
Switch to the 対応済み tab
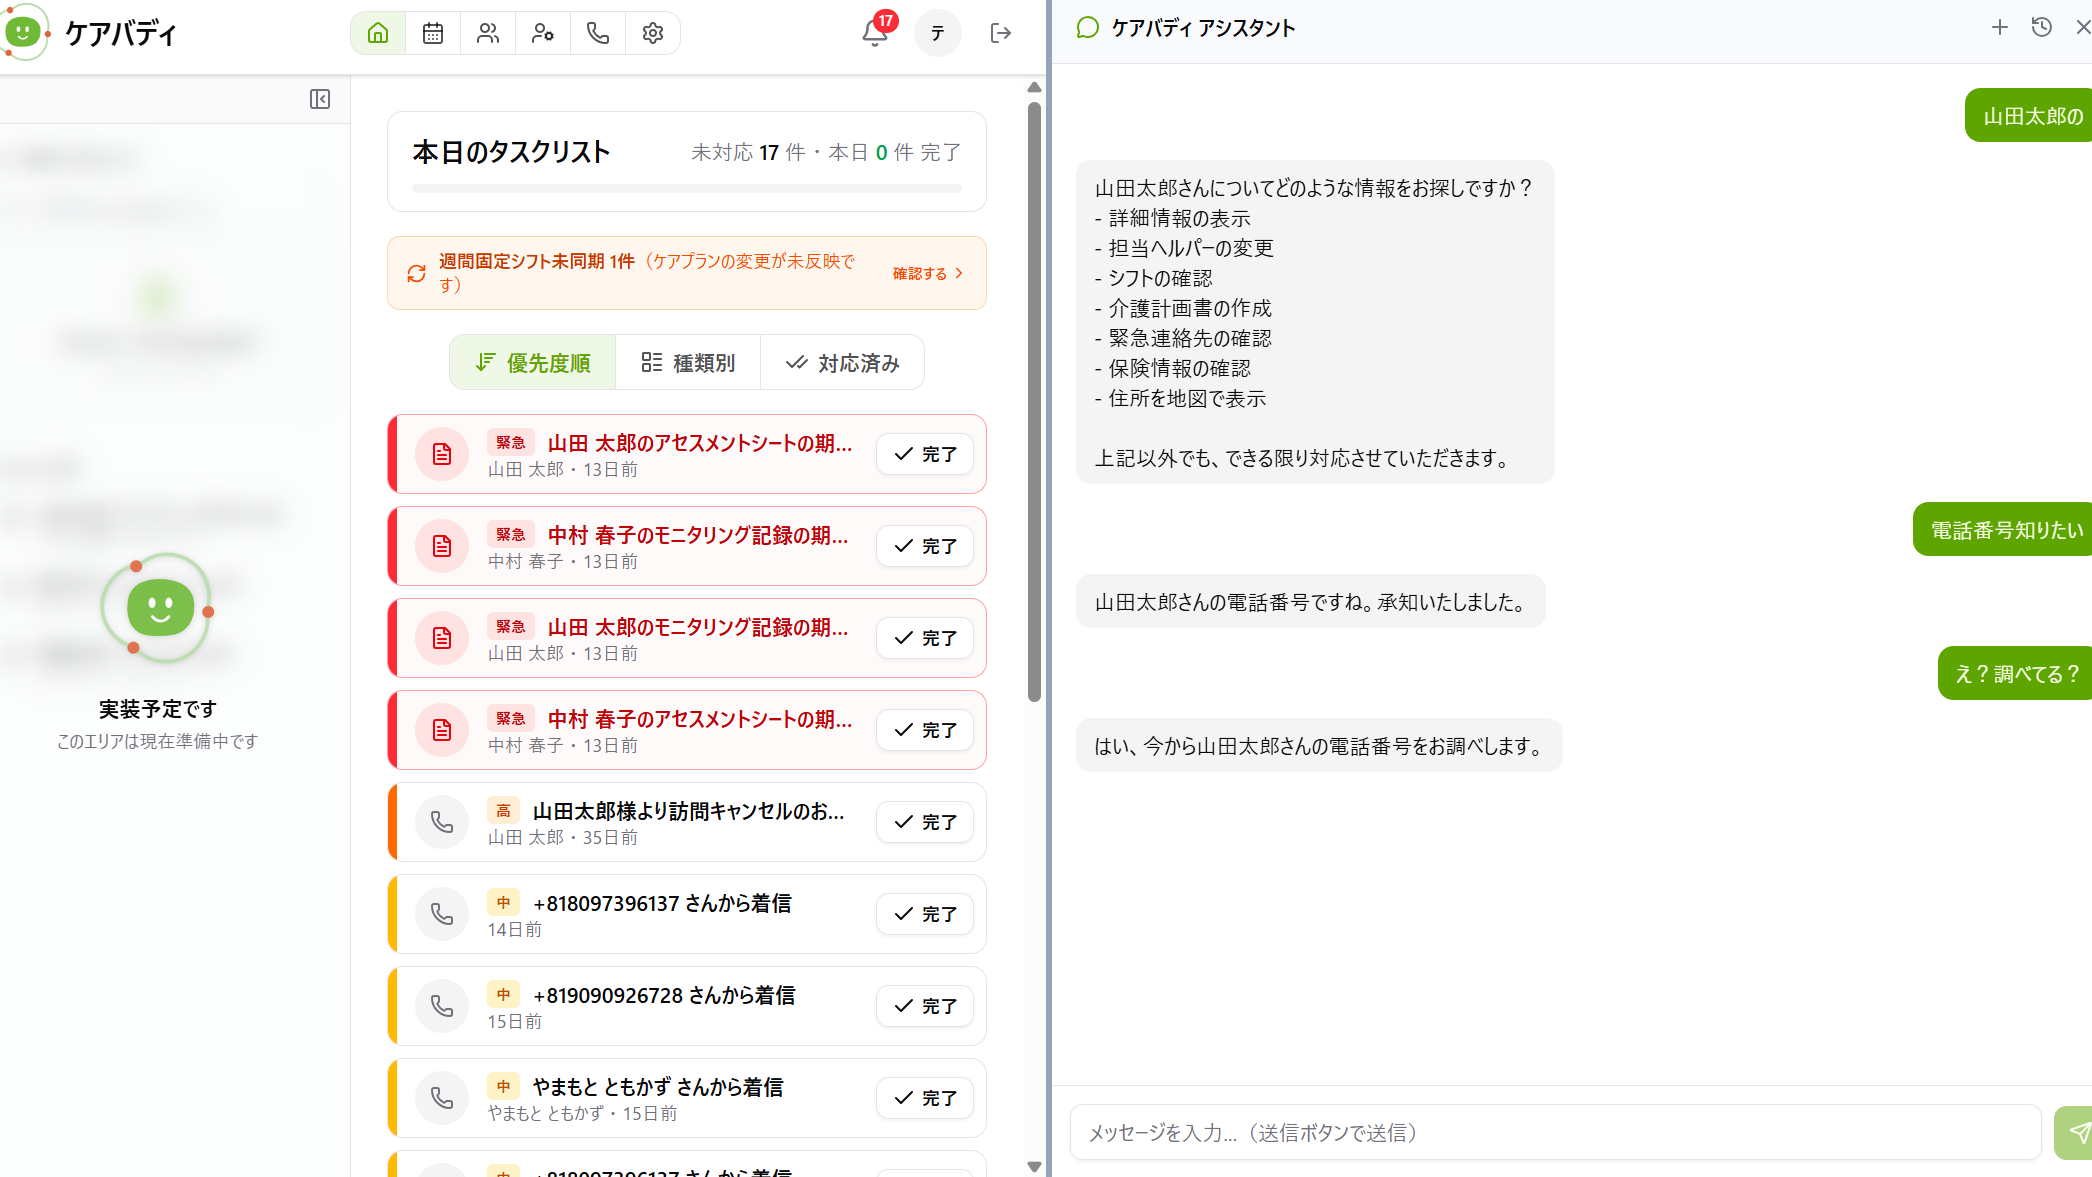coord(842,362)
